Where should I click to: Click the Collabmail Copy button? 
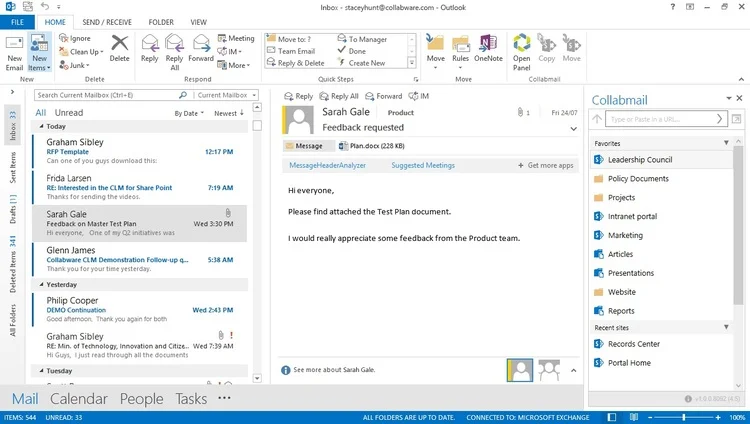pyautogui.click(x=546, y=48)
